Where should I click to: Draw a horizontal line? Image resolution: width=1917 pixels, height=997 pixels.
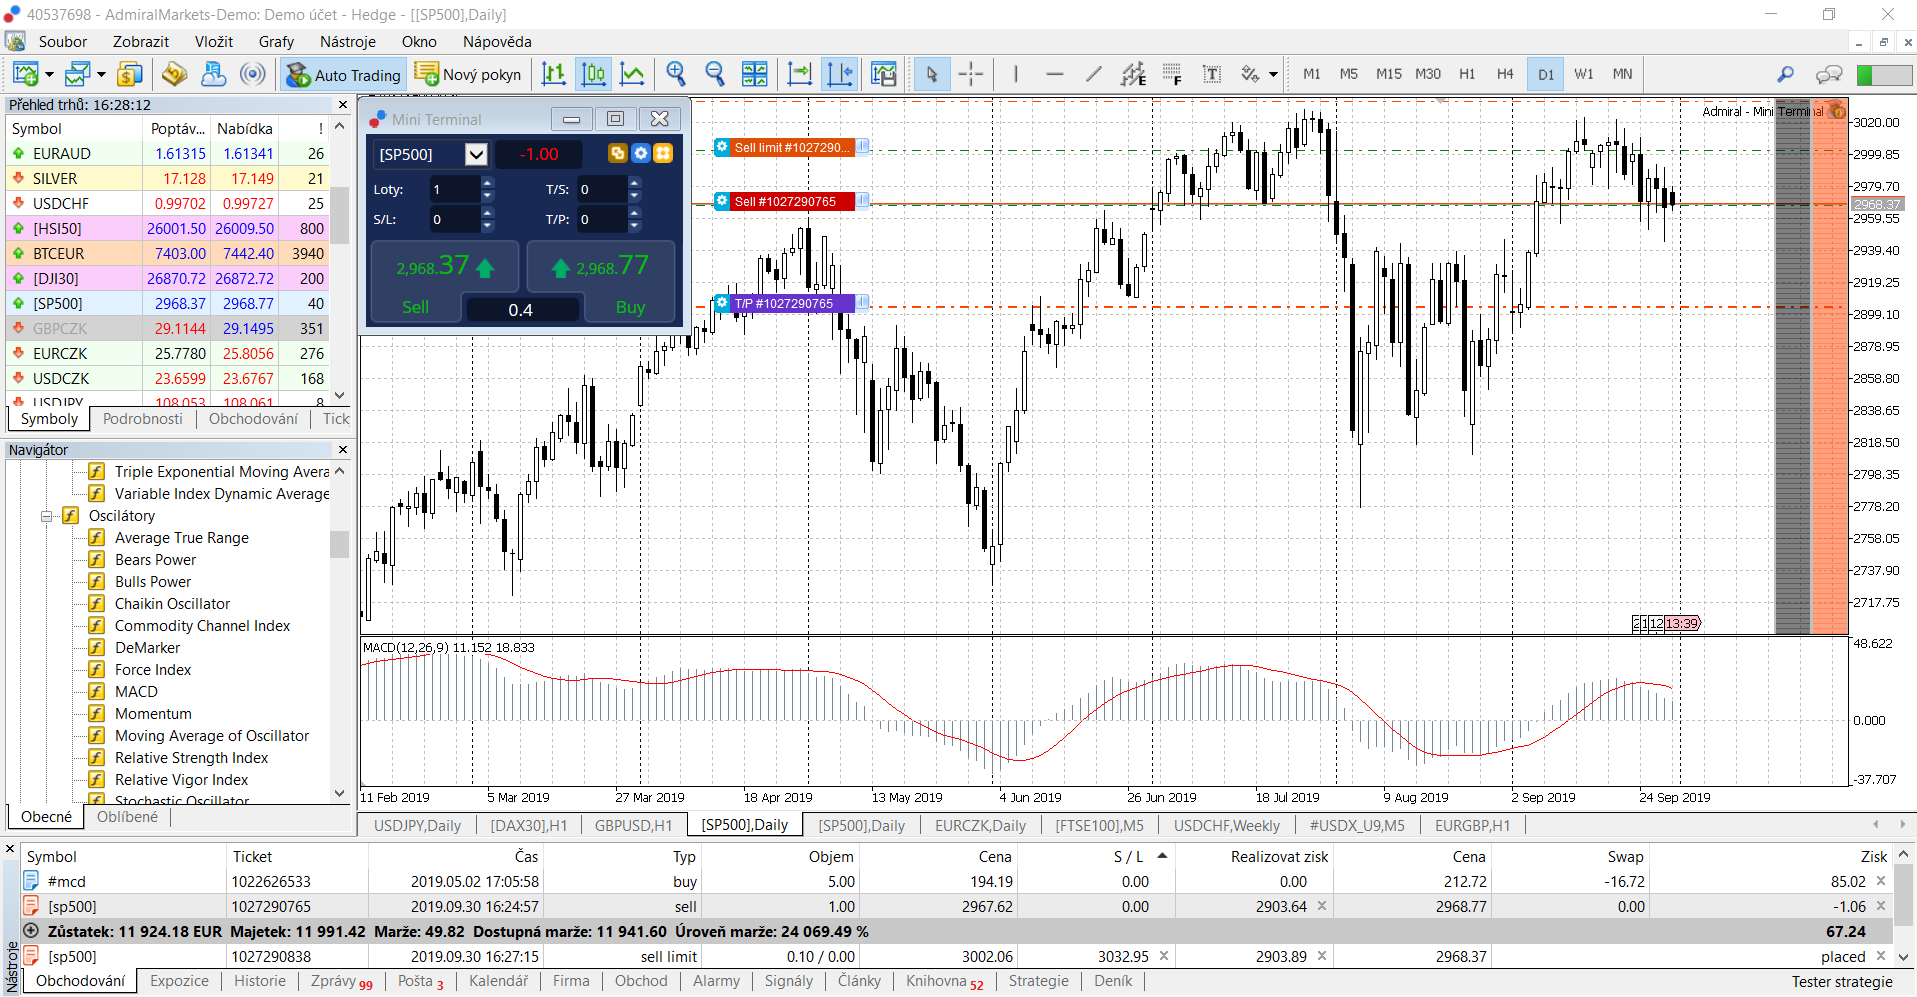pyautogui.click(x=1054, y=74)
